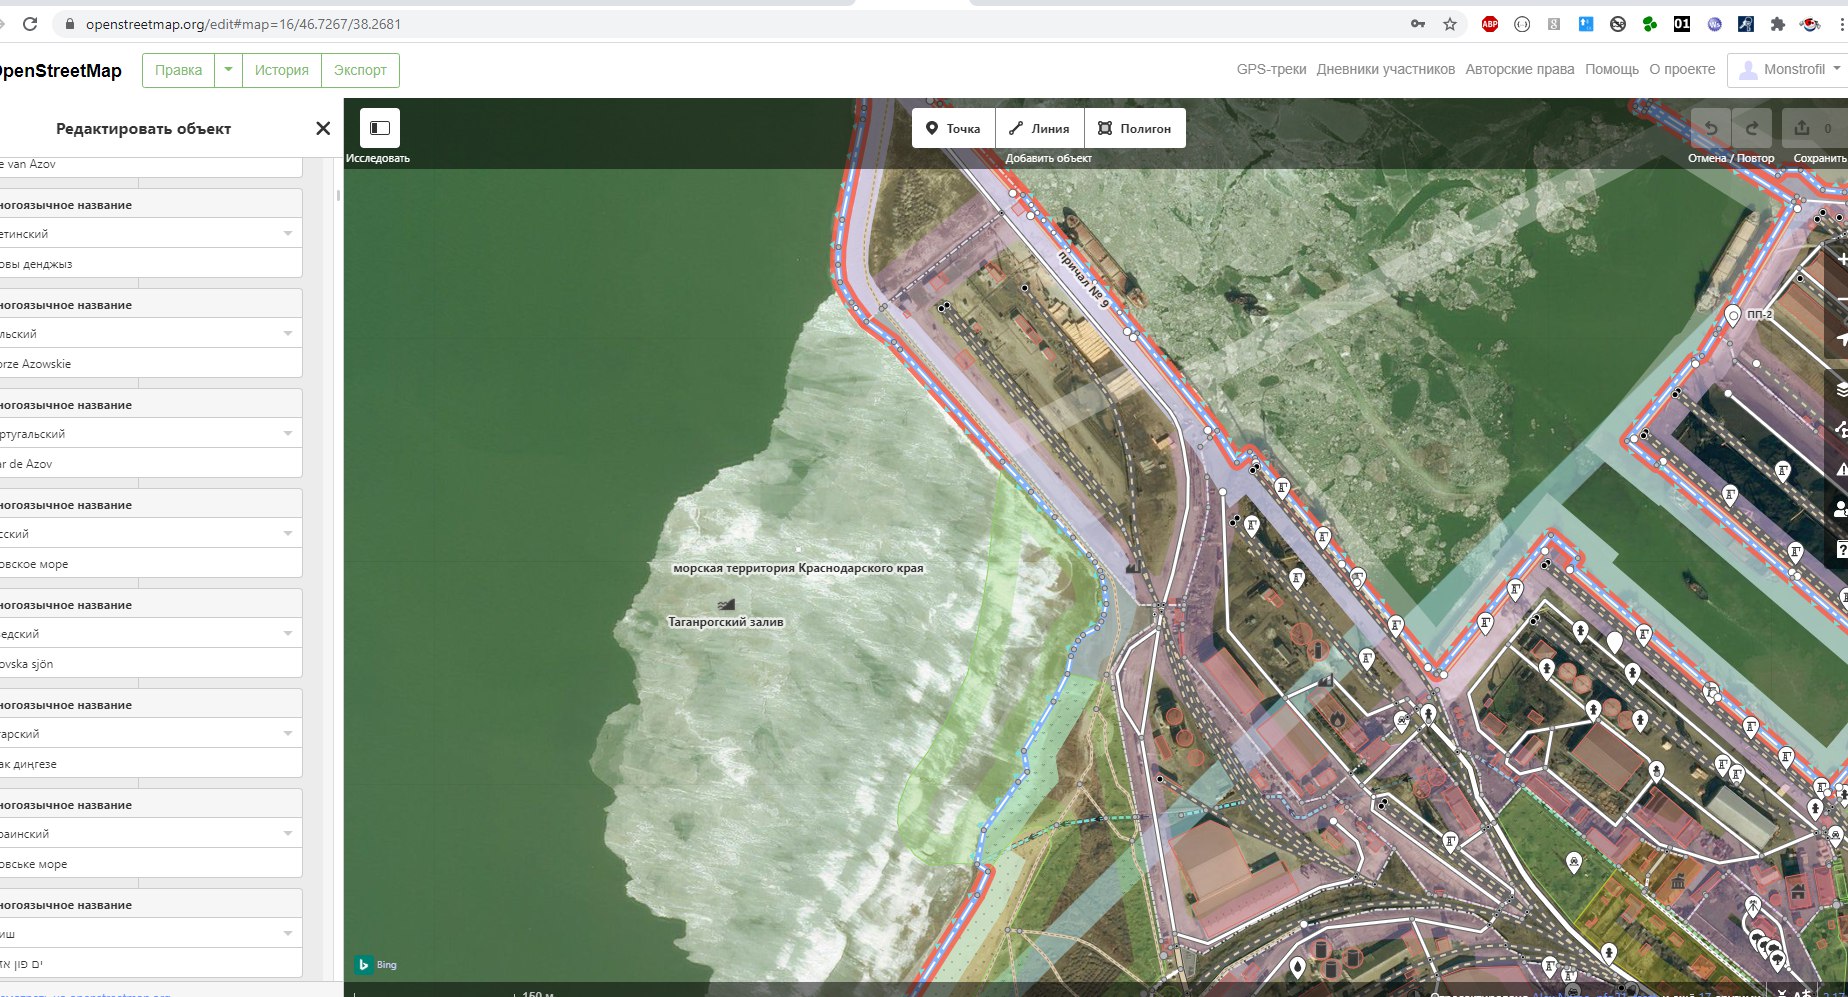Open the black 01 extension

[x=1682, y=24]
